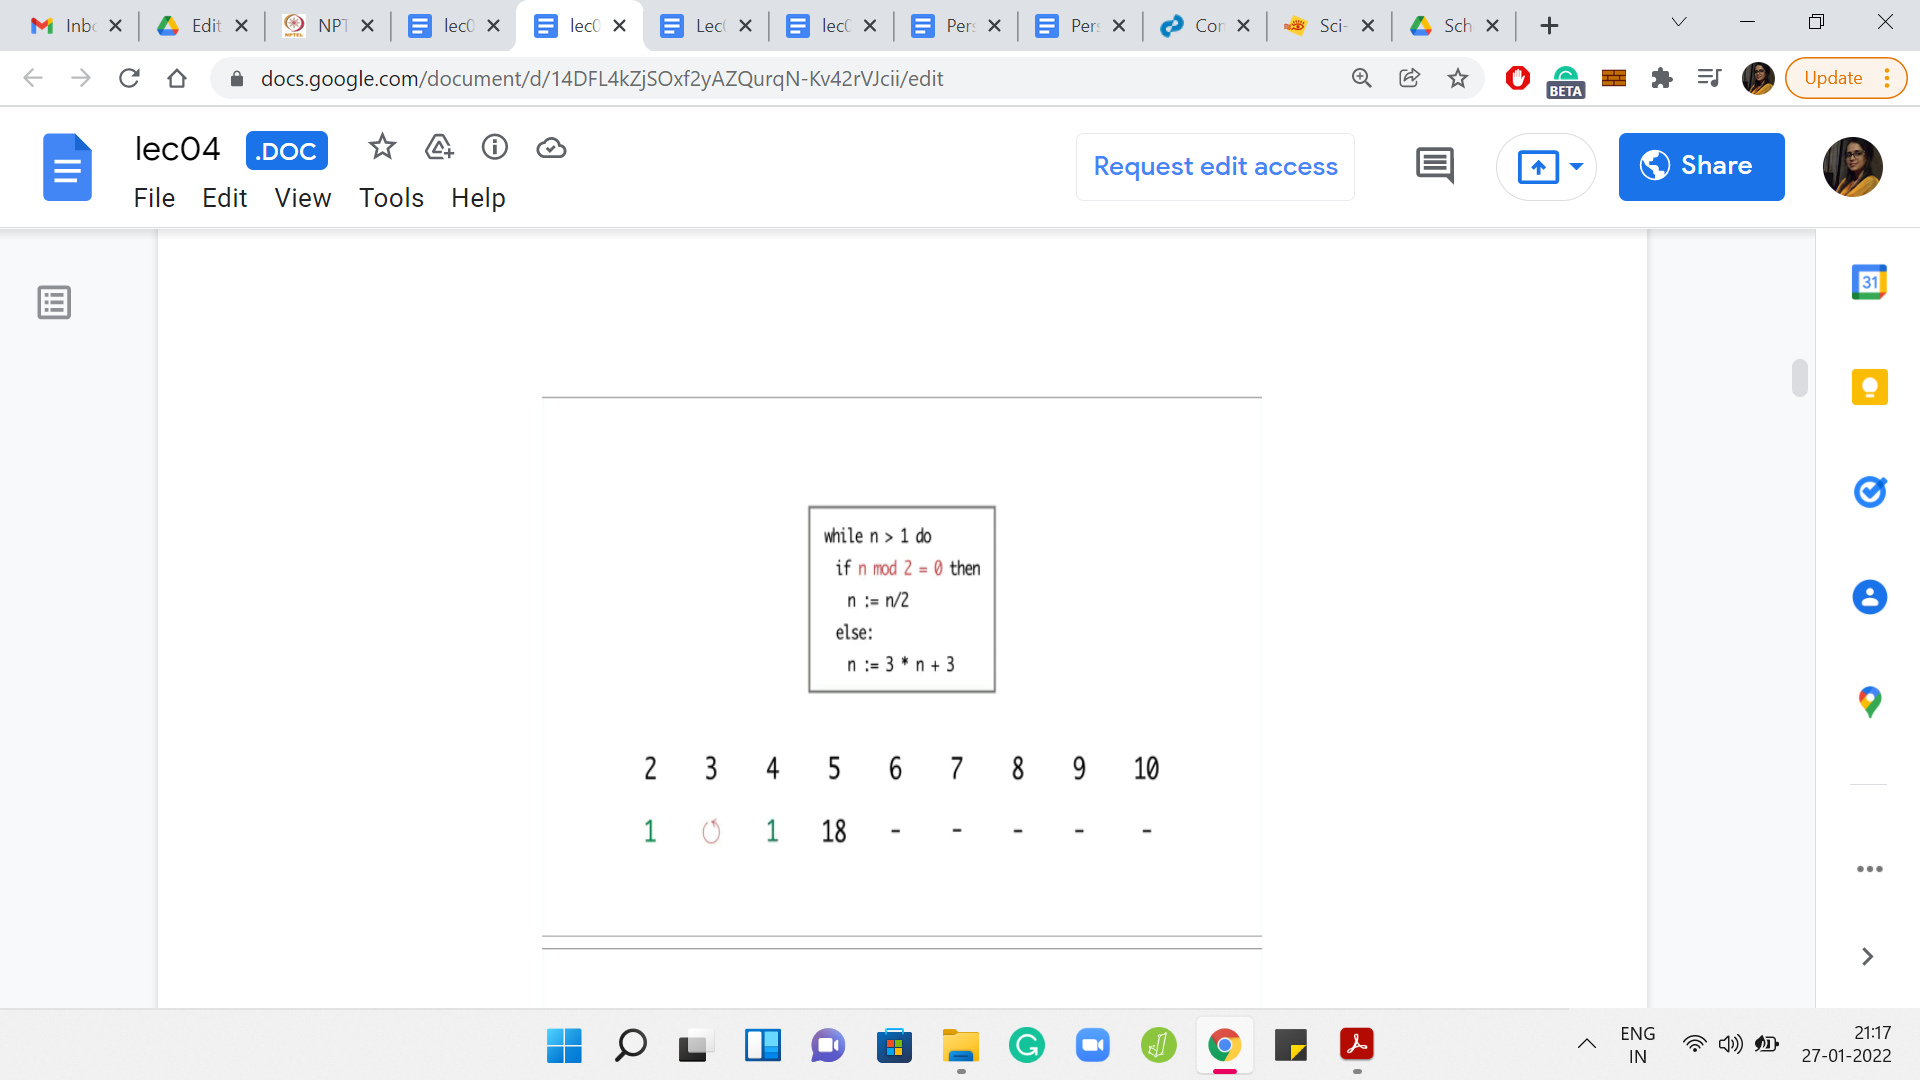Open Google Contacts side panel
1920x1080 pixels.
coord(1869,597)
